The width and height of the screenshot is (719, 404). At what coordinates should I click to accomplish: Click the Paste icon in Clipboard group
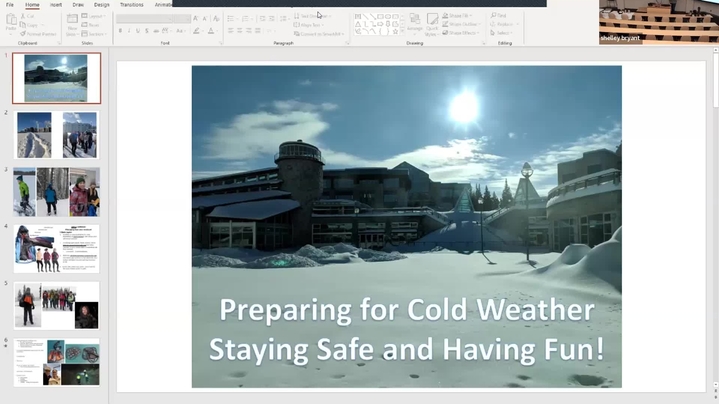[11, 23]
